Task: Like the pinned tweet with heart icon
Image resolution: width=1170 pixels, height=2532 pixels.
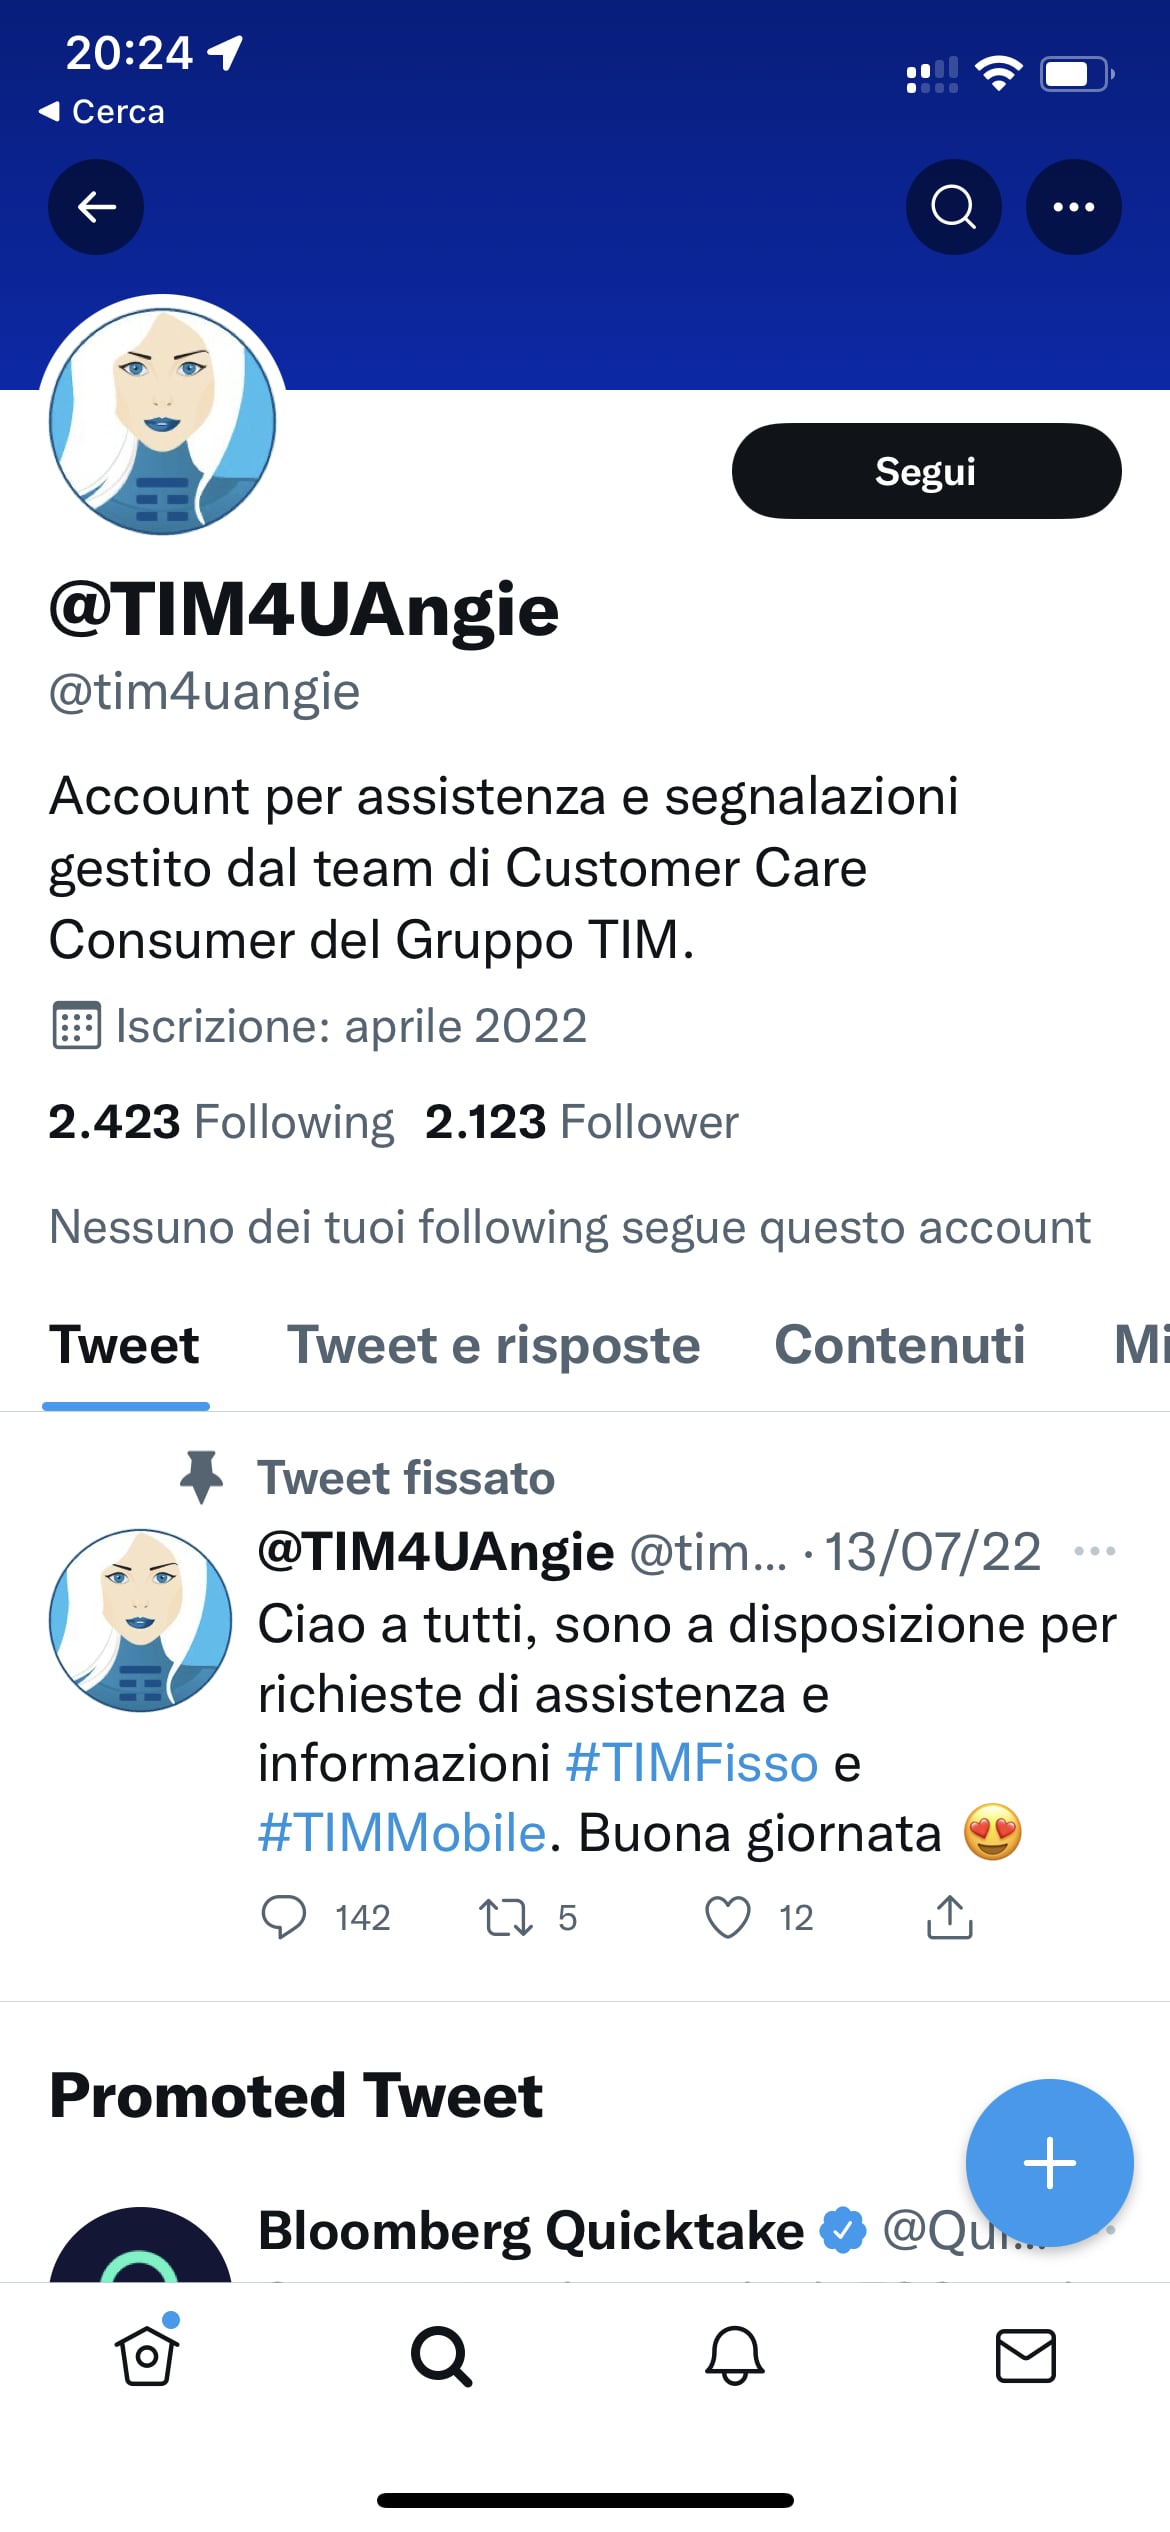Action: click(727, 1917)
